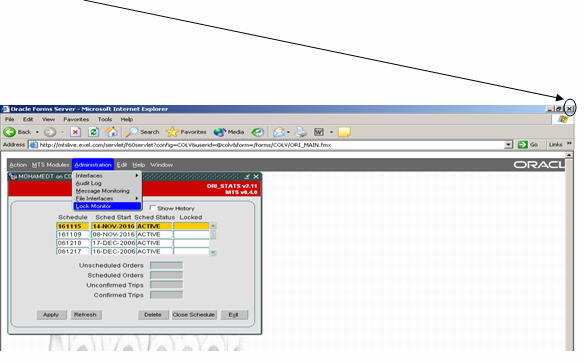Screen dimensions: 585x363
Task: Click the Close Schedule button
Action: (194, 315)
